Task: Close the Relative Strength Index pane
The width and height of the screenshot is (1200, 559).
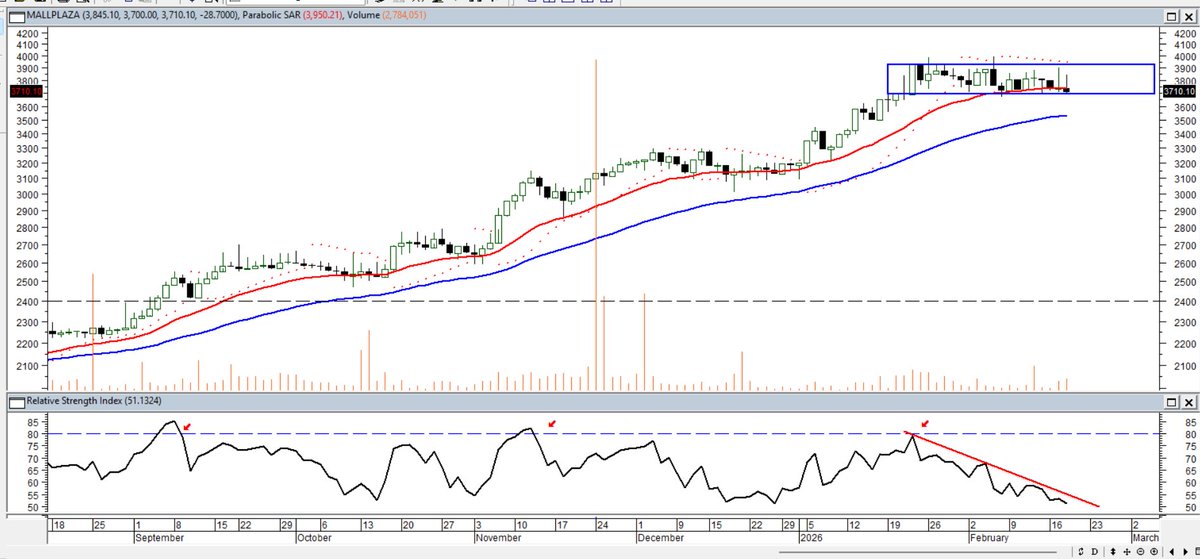Action: (x=1187, y=402)
